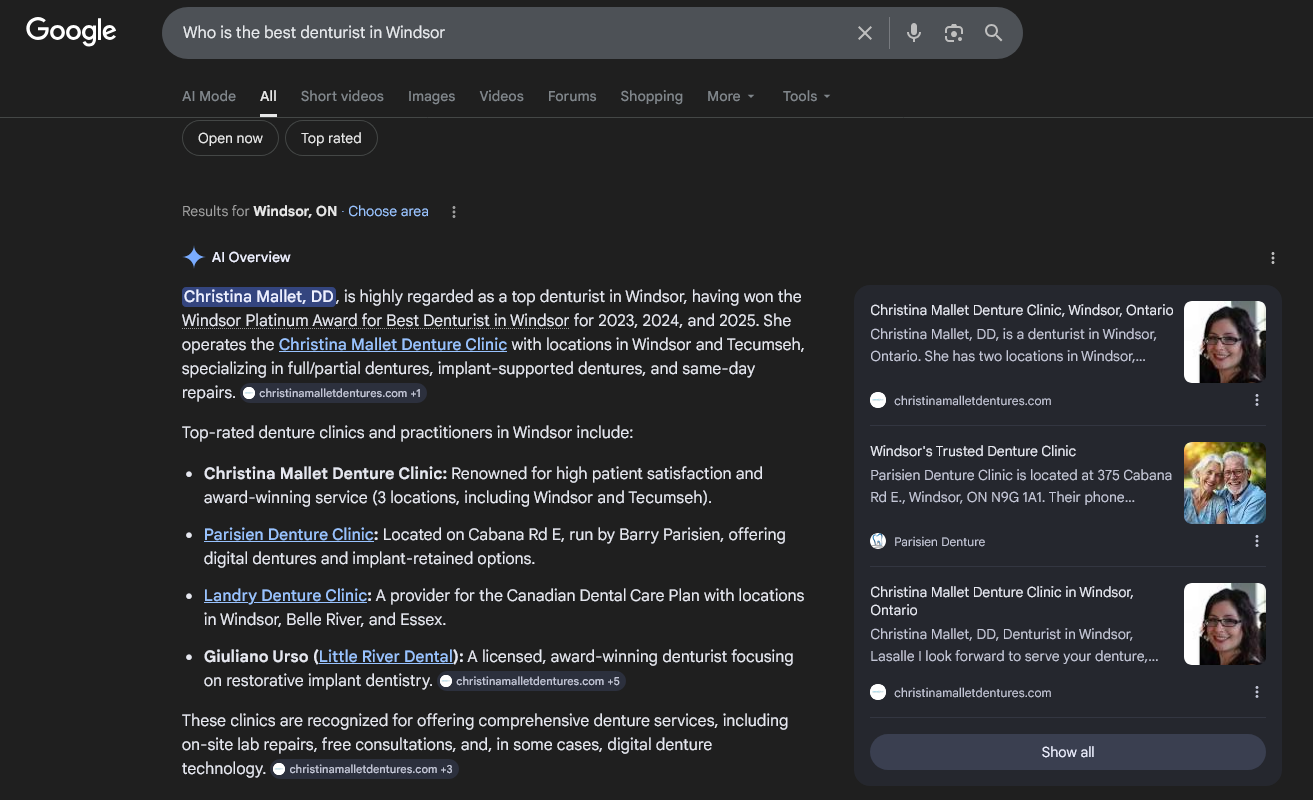Expand christinamalletdentures.com +5 source chip
This screenshot has height=800, width=1313.
[530, 681]
